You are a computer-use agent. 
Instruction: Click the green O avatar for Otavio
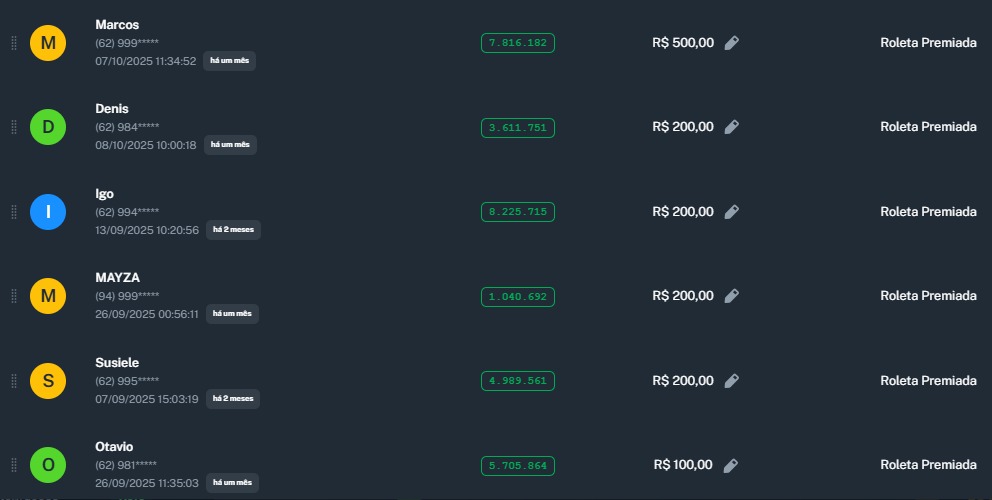48,465
